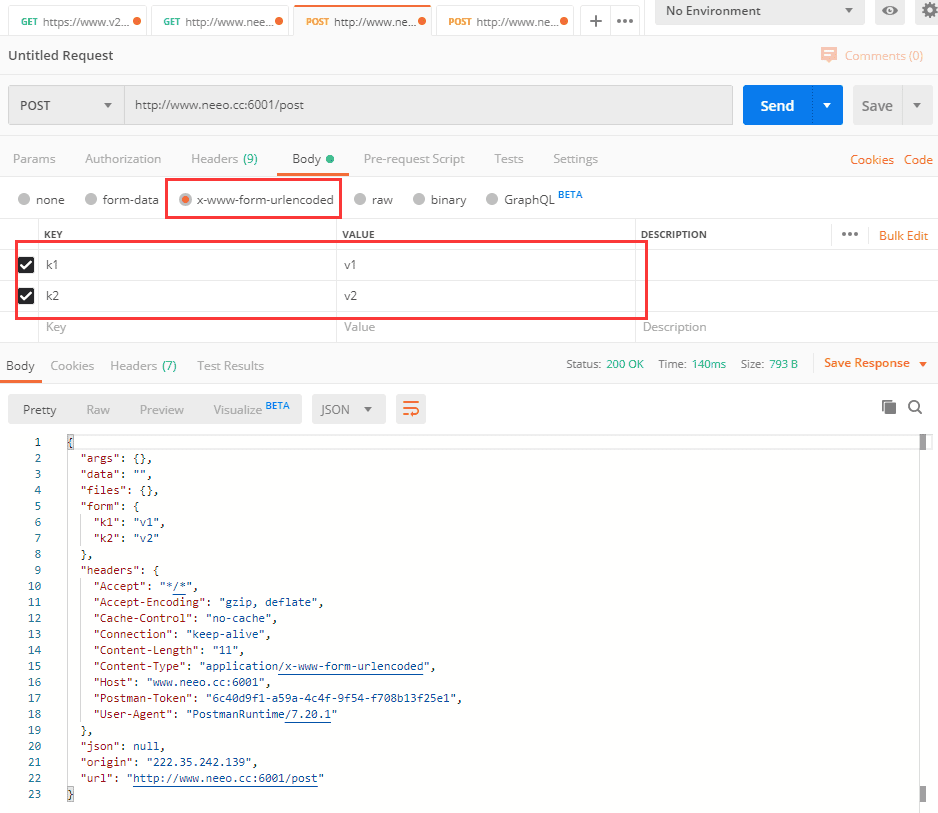Click the environment quick look eye icon
The width and height of the screenshot is (938, 813).
[x=890, y=11]
